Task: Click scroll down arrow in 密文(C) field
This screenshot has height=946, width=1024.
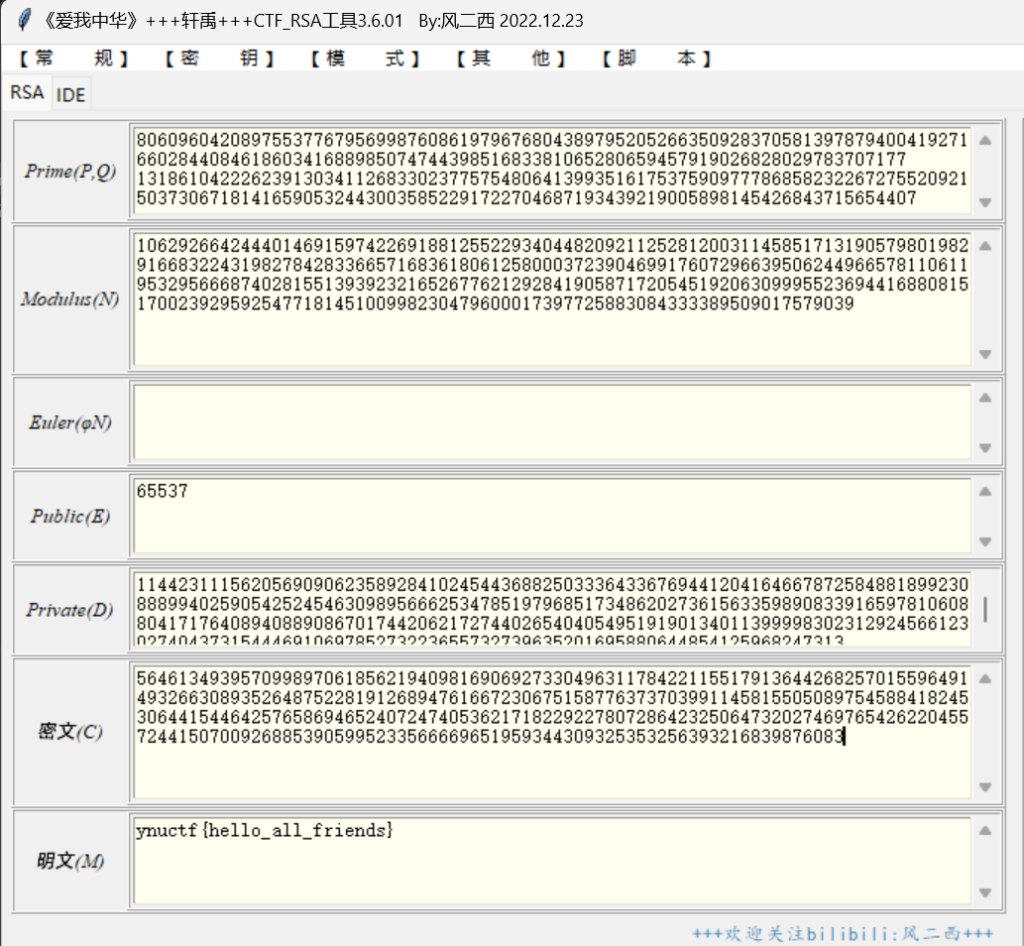Action: pos(985,787)
